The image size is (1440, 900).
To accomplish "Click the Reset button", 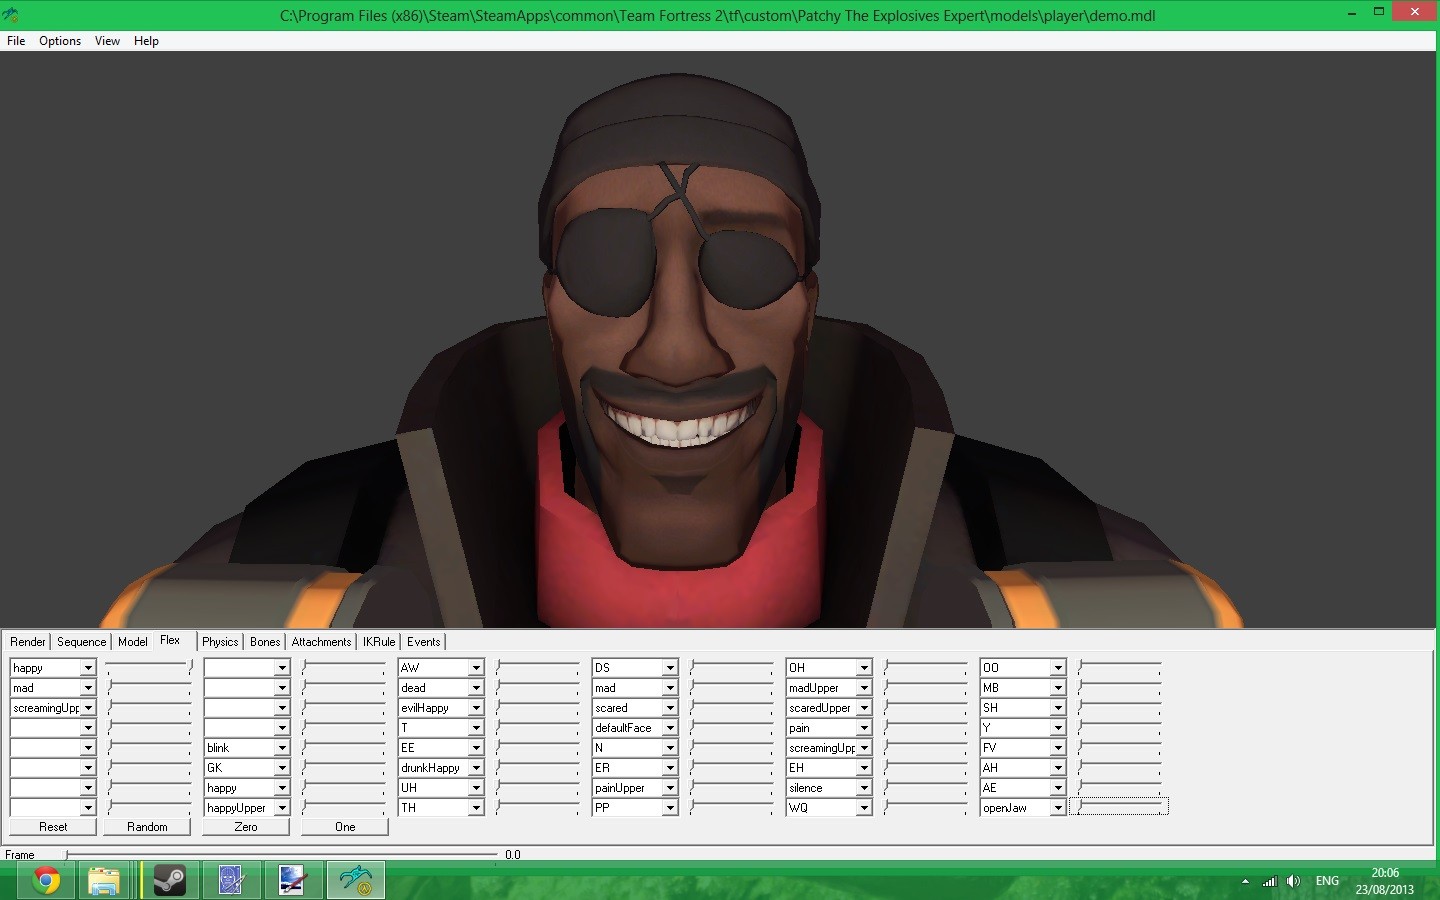I will click(53, 827).
